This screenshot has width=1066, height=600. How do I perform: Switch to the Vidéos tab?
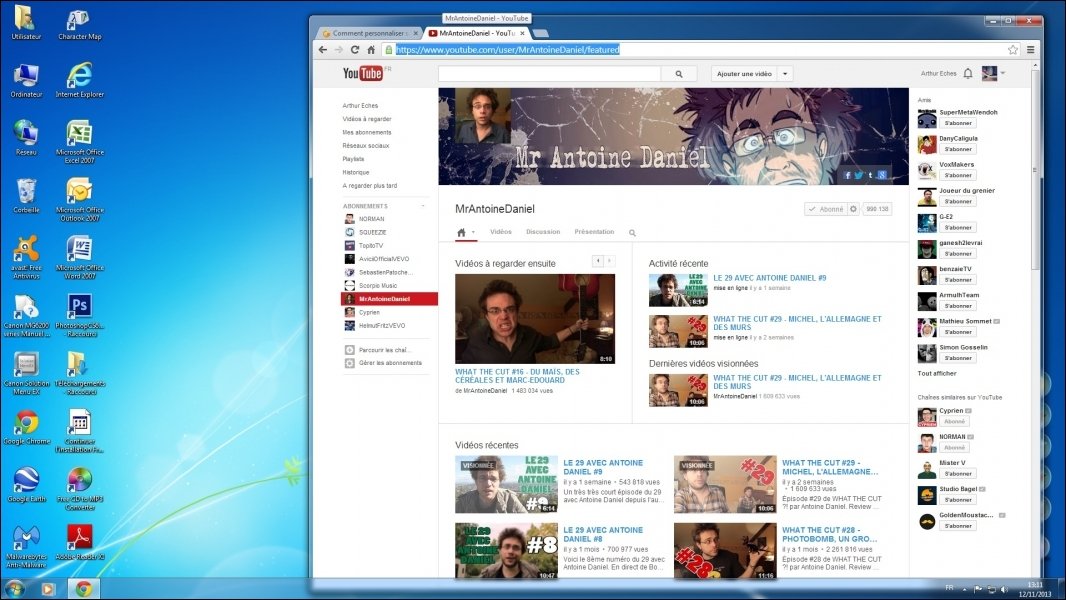(501, 232)
